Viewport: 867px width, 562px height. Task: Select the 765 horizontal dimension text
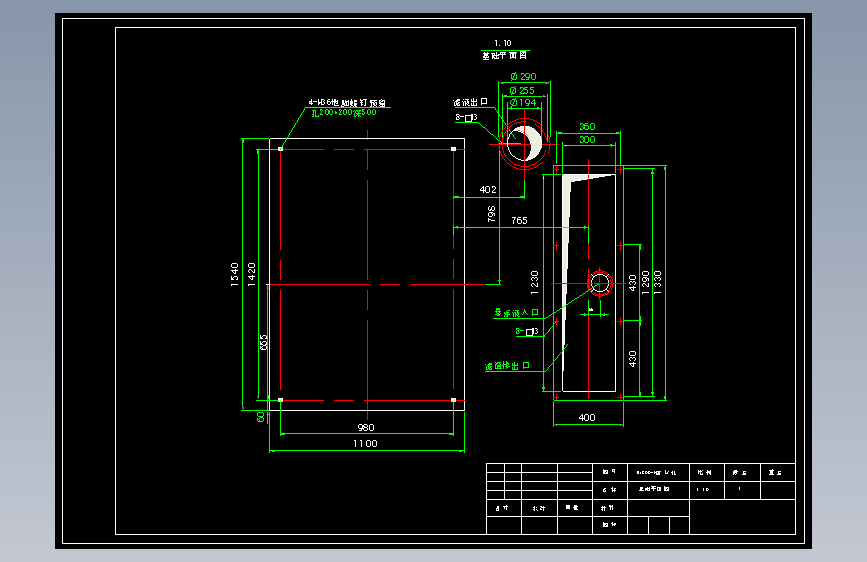[519, 220]
